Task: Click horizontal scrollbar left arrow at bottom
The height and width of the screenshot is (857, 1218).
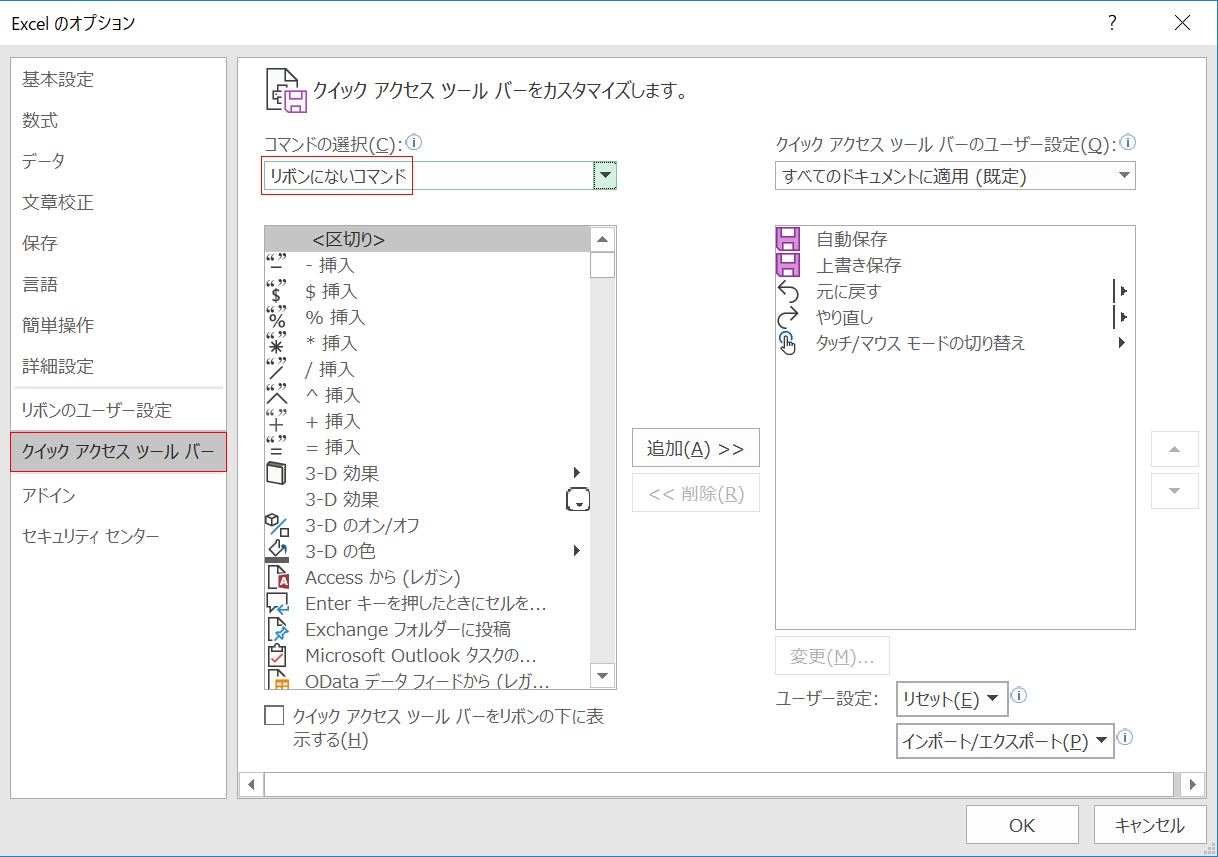Action: tap(251, 784)
